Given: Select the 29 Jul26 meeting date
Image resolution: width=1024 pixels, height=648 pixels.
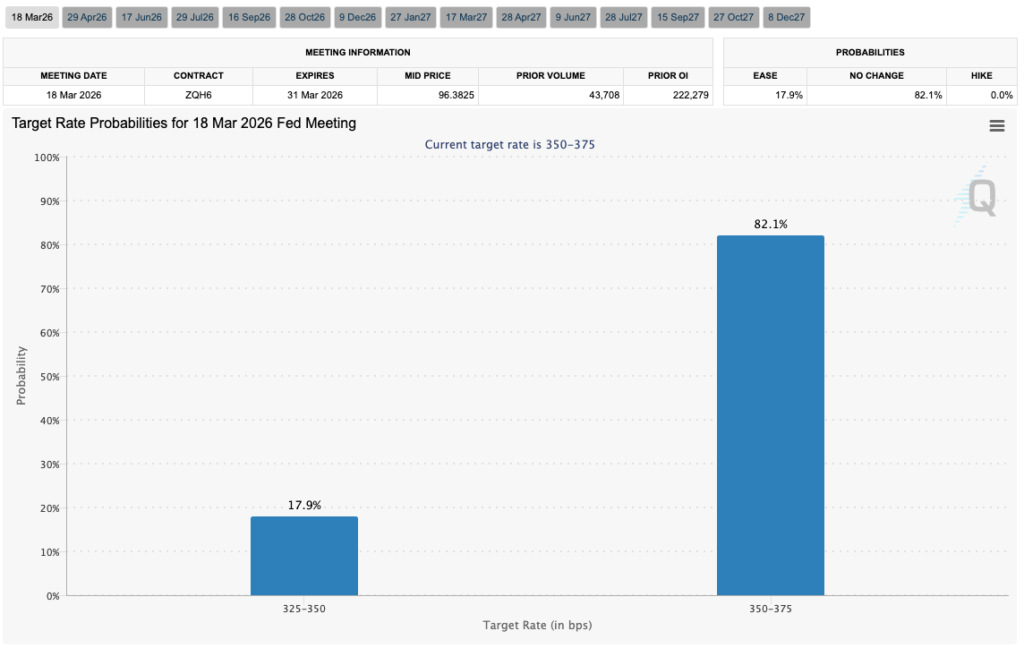Looking at the screenshot, I should coord(194,16).
